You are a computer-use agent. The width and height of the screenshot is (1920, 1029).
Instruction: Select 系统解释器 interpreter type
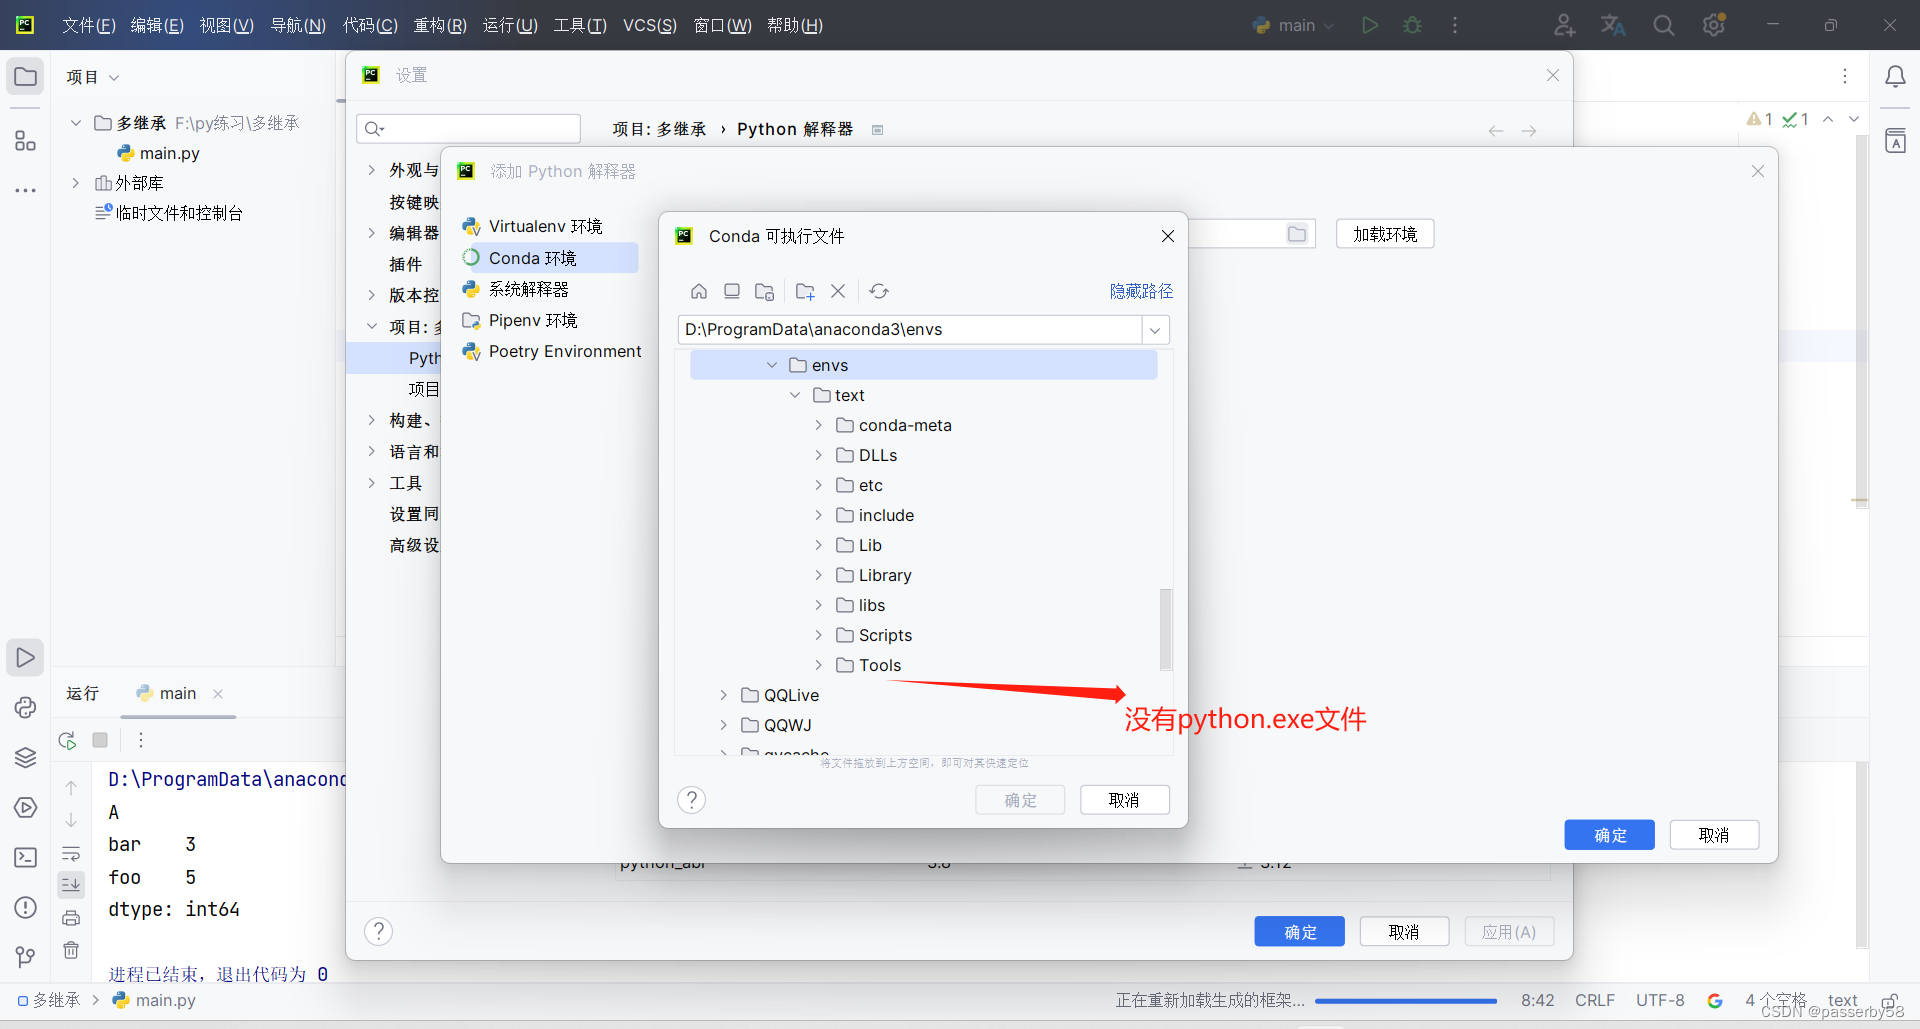tap(528, 289)
